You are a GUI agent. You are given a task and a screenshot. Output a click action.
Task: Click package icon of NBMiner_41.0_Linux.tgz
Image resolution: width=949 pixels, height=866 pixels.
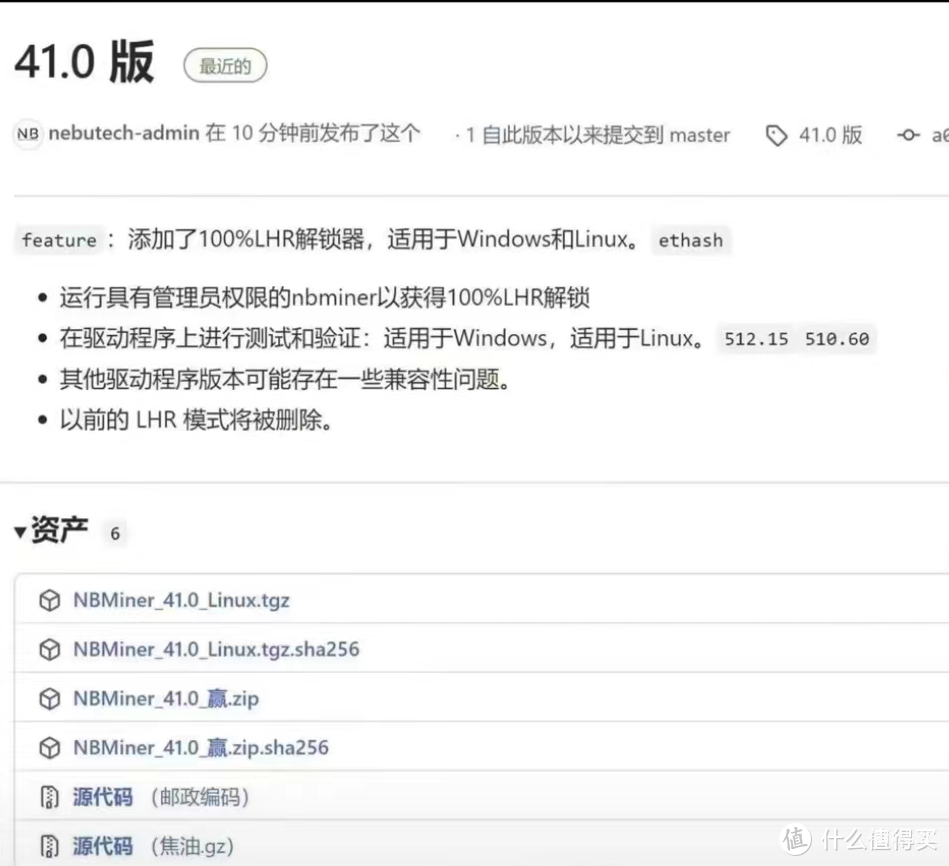click(50, 600)
